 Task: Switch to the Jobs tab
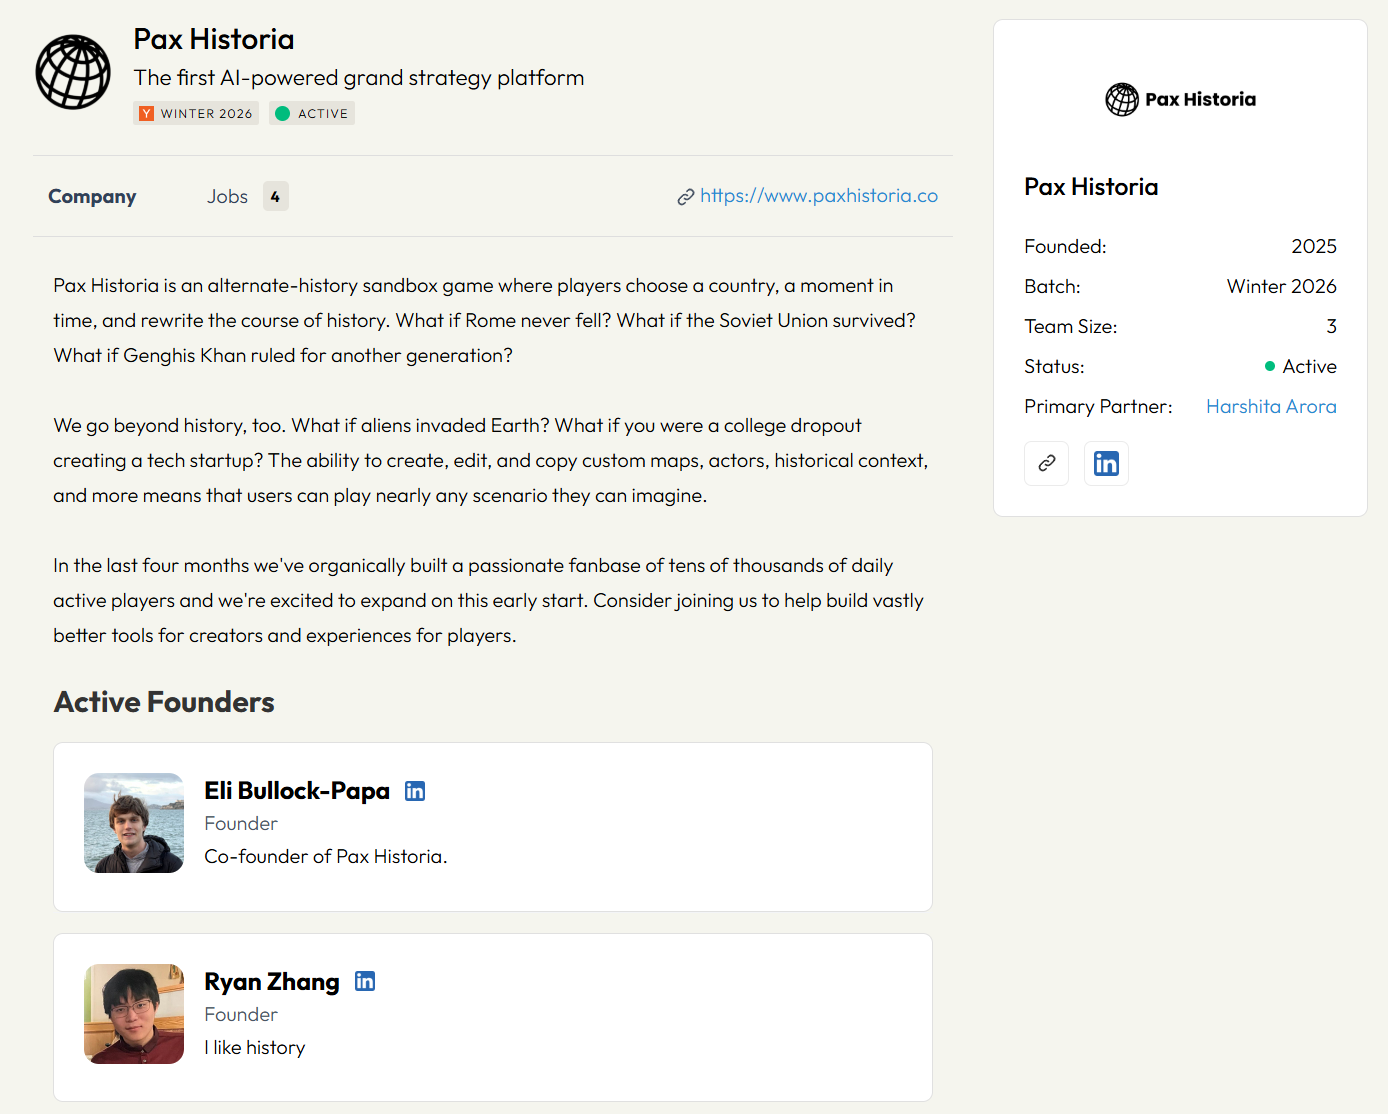(x=227, y=197)
